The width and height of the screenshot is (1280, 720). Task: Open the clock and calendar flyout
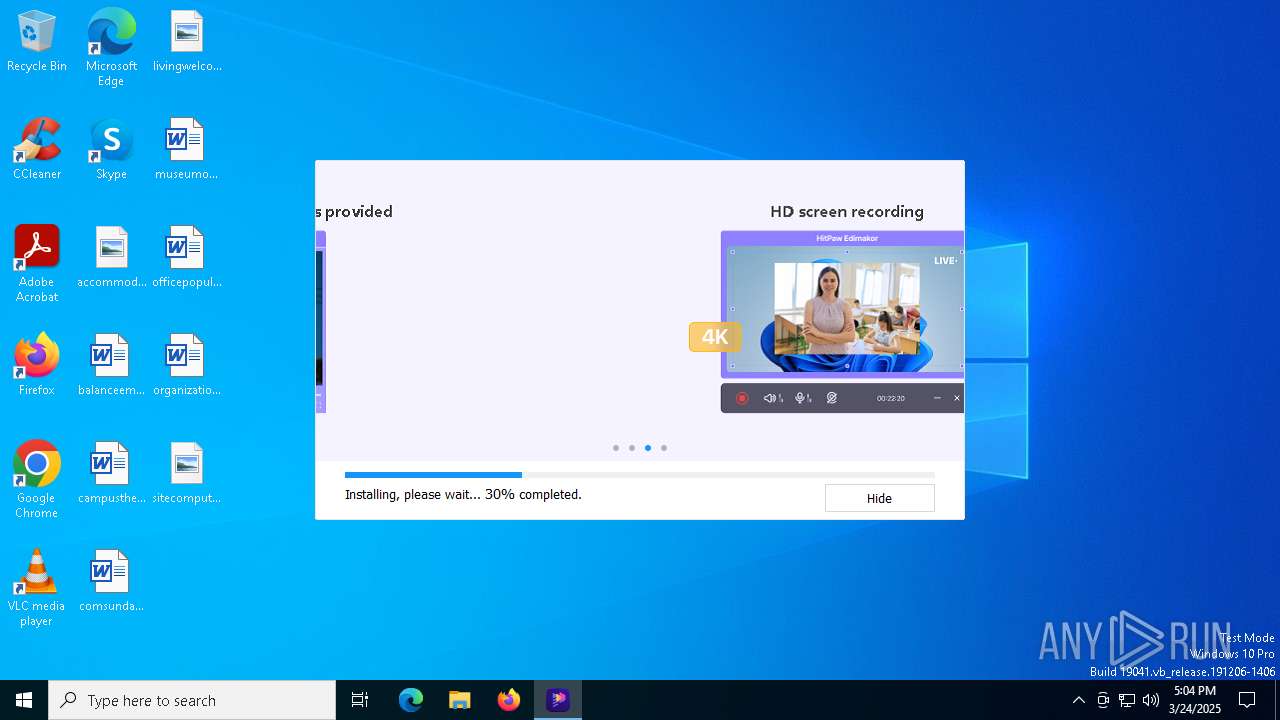1195,700
